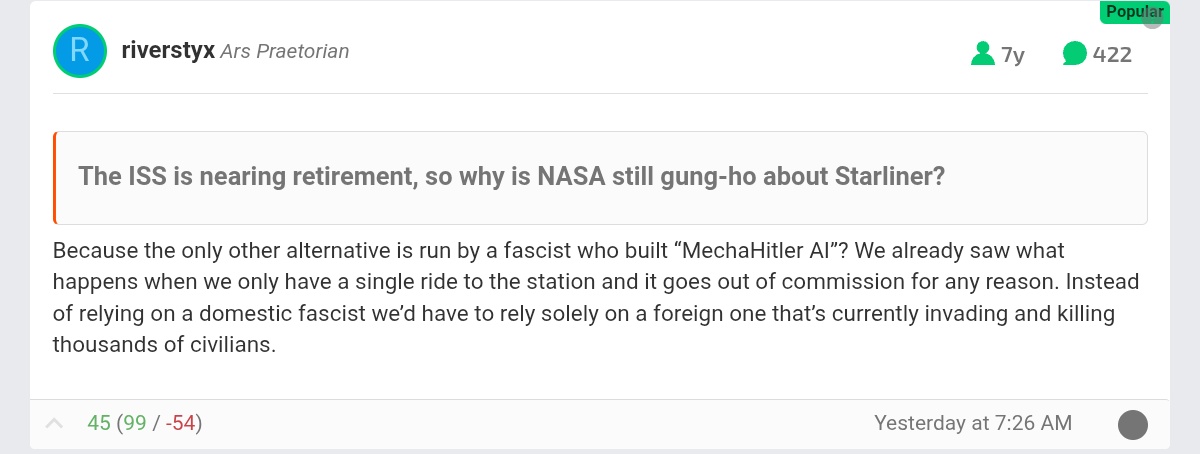1200x454 pixels.
Task: Click the gray dot overlapping the Popular badge
Action: [x=1153, y=18]
